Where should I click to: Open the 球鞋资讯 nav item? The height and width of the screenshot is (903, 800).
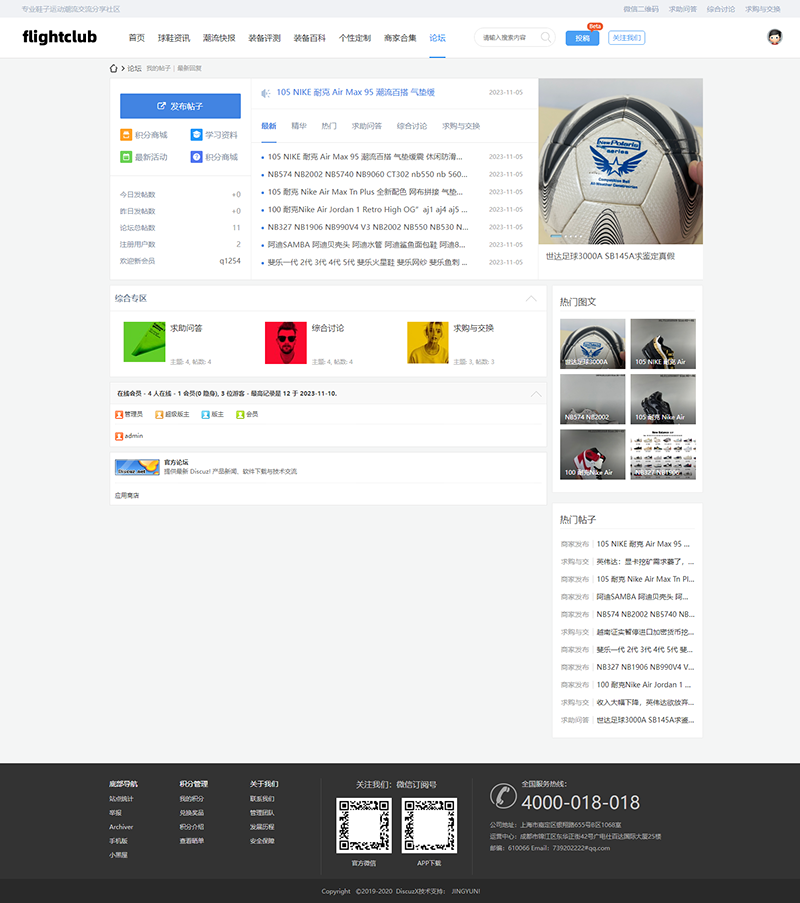(x=174, y=38)
